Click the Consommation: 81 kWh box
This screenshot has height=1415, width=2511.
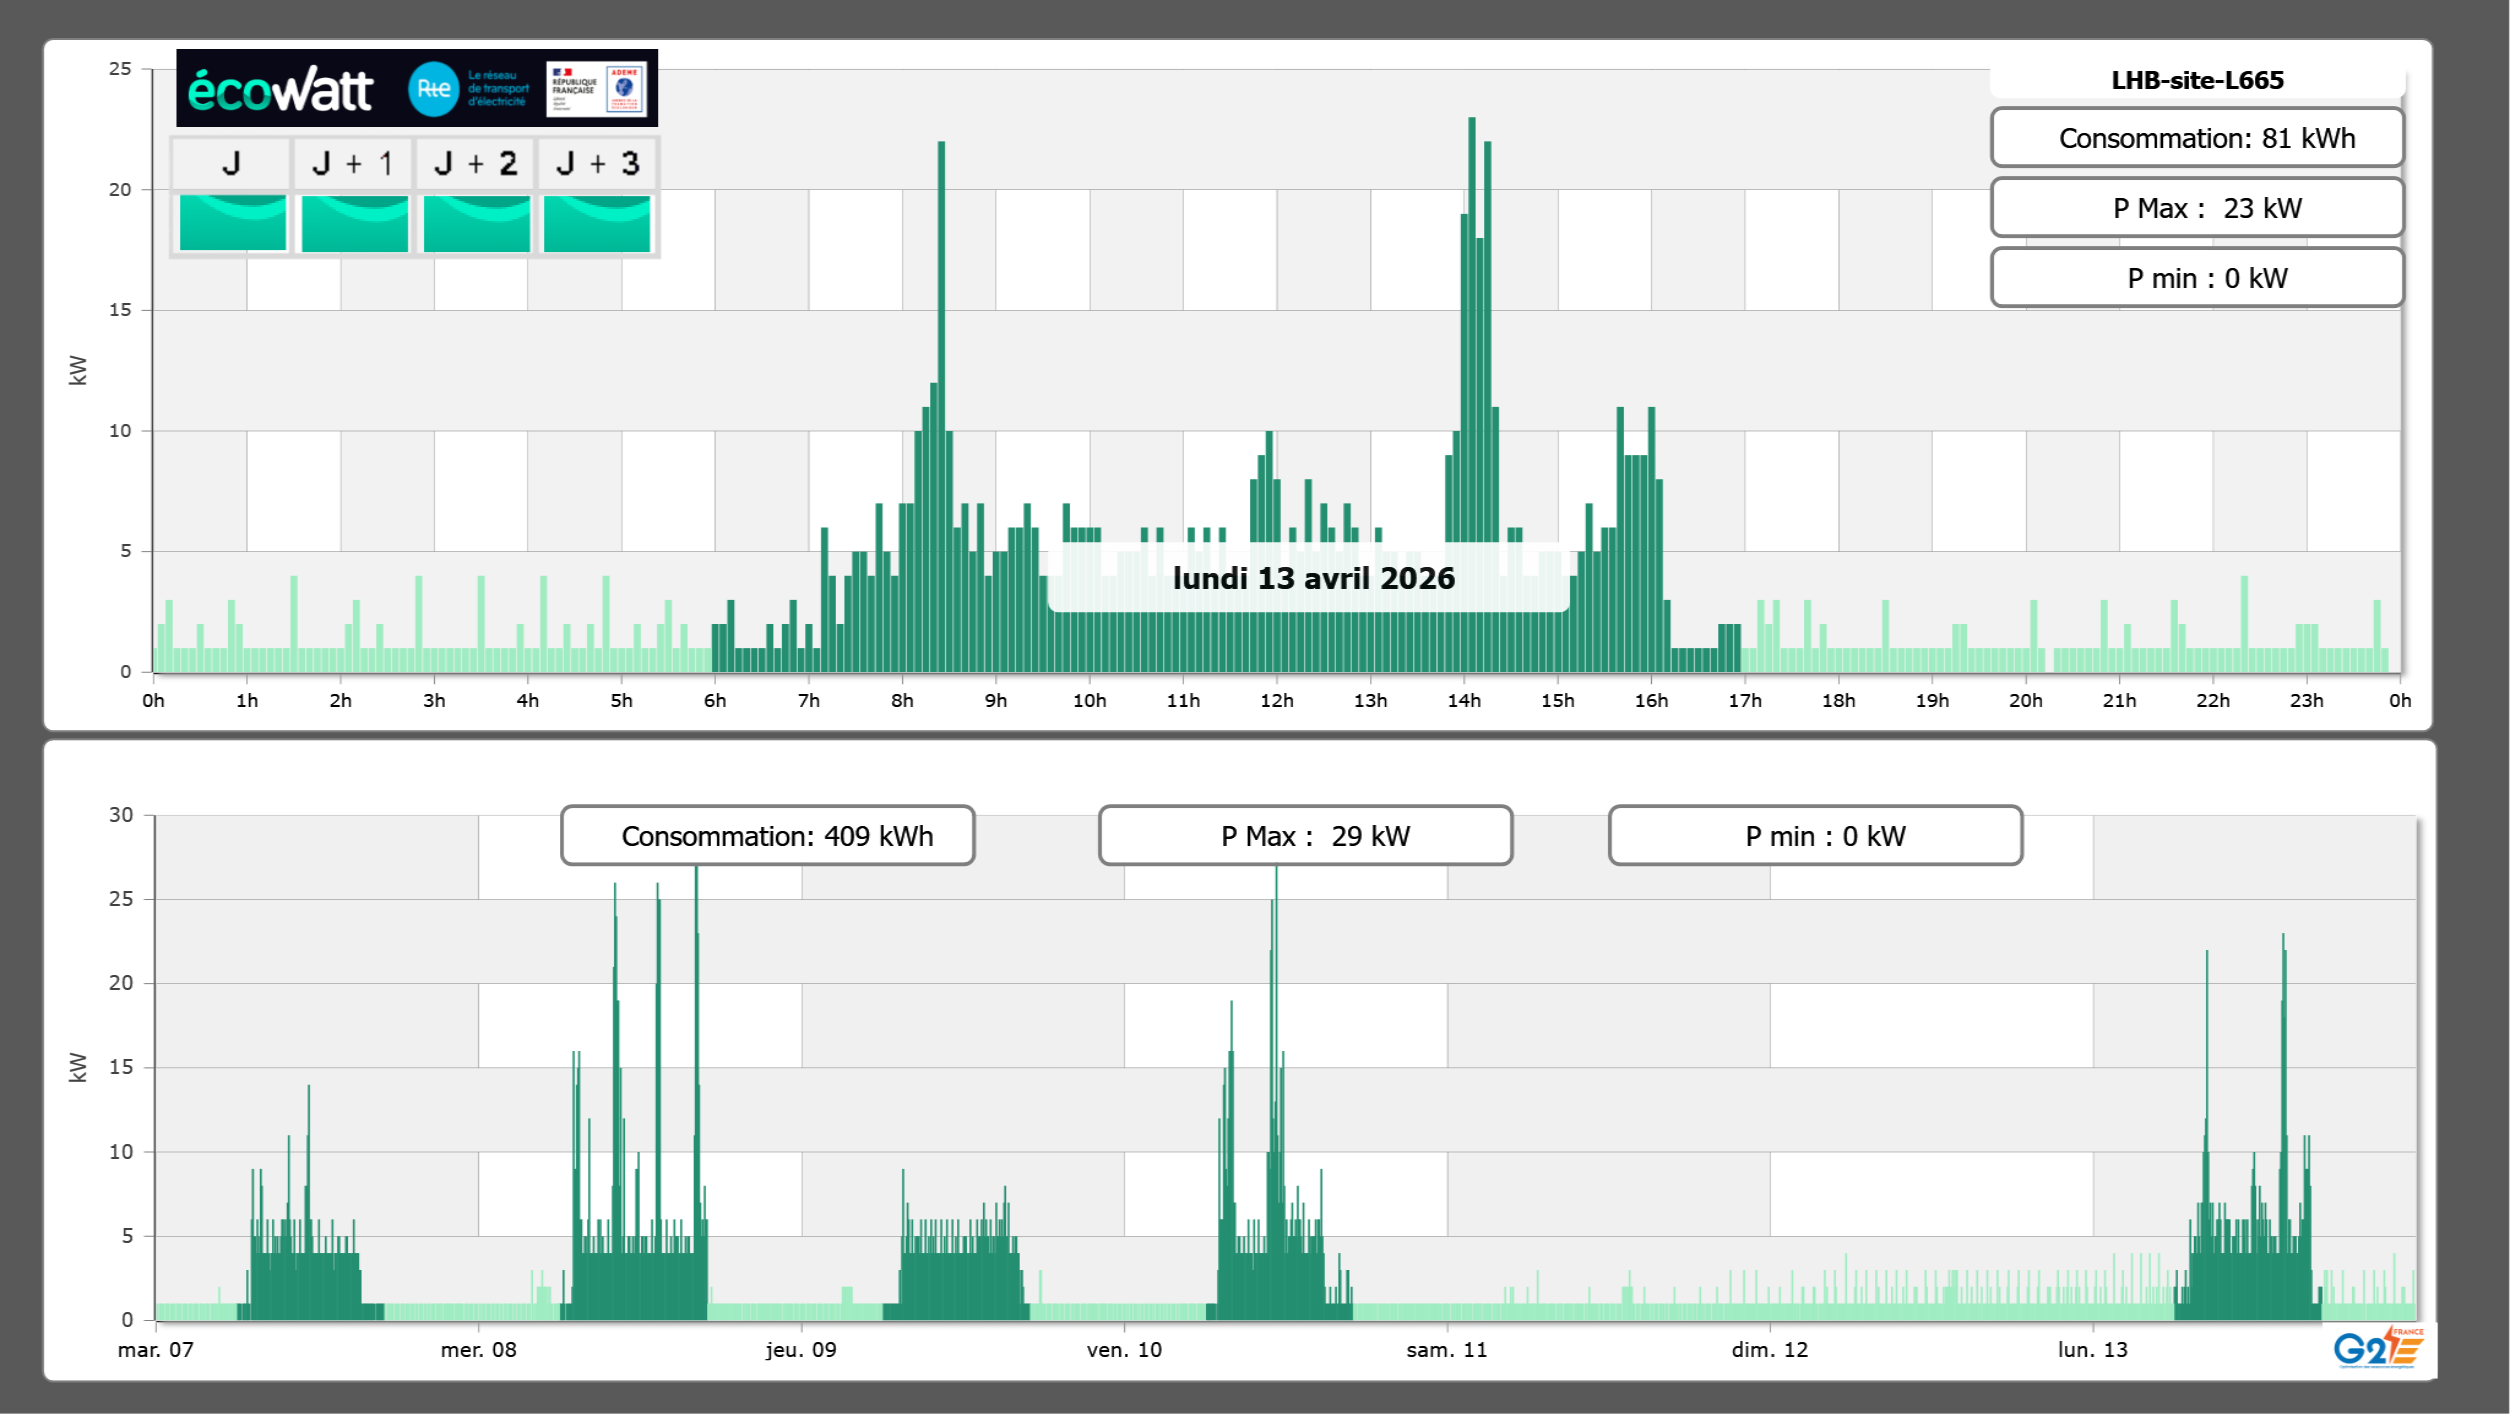coord(2197,138)
